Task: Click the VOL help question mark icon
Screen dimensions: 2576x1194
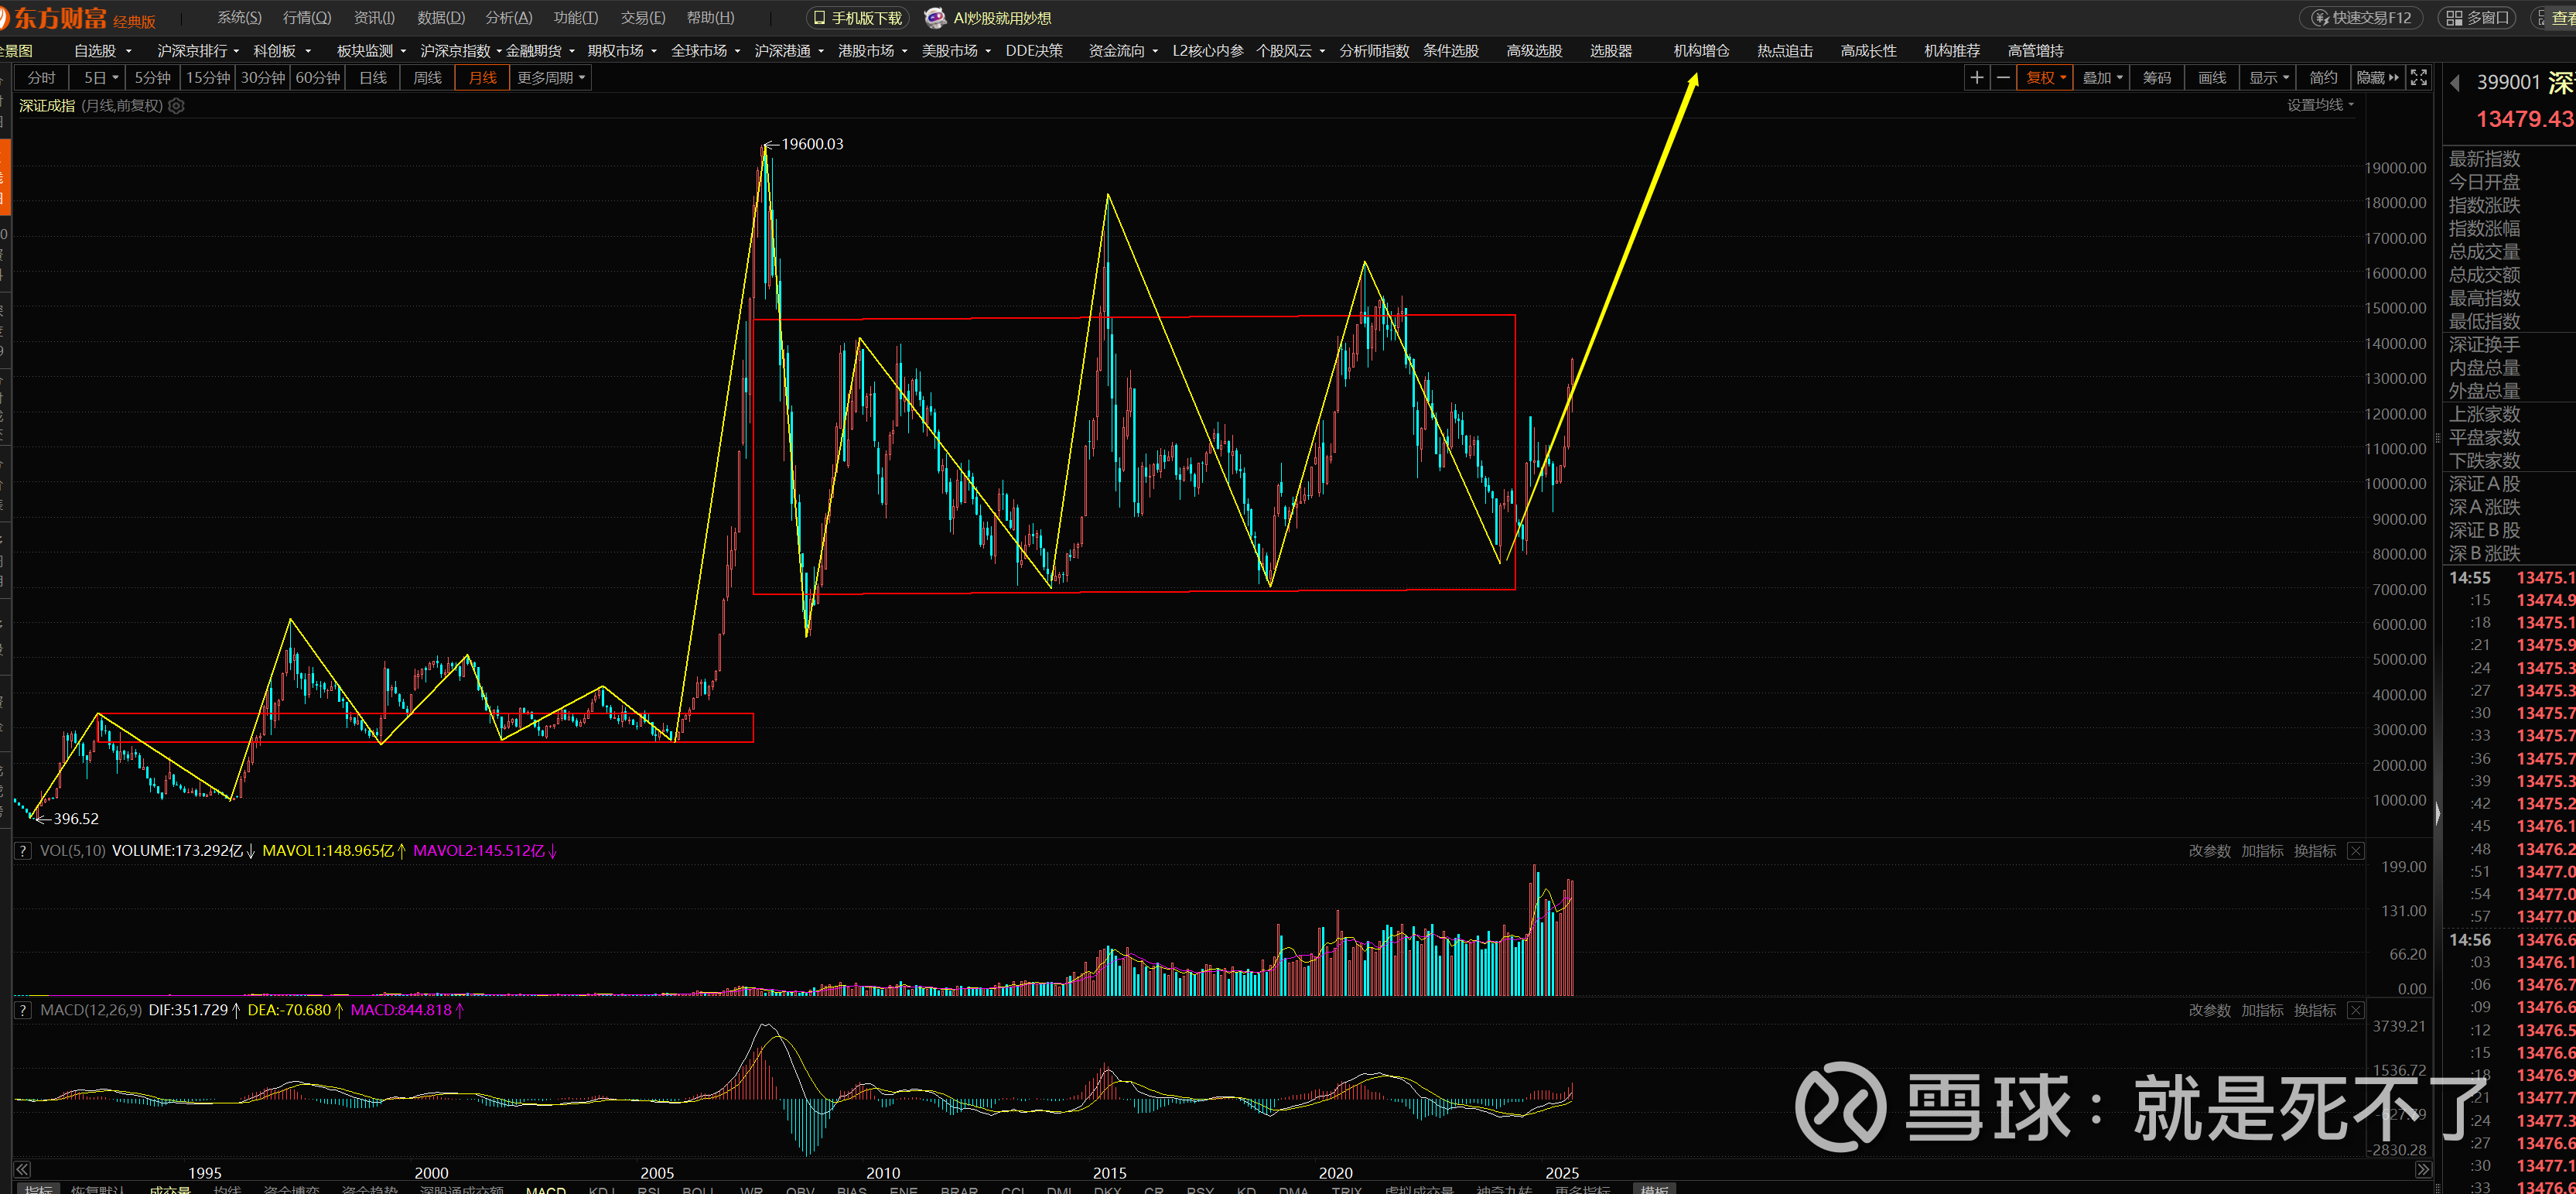Action: 23,851
